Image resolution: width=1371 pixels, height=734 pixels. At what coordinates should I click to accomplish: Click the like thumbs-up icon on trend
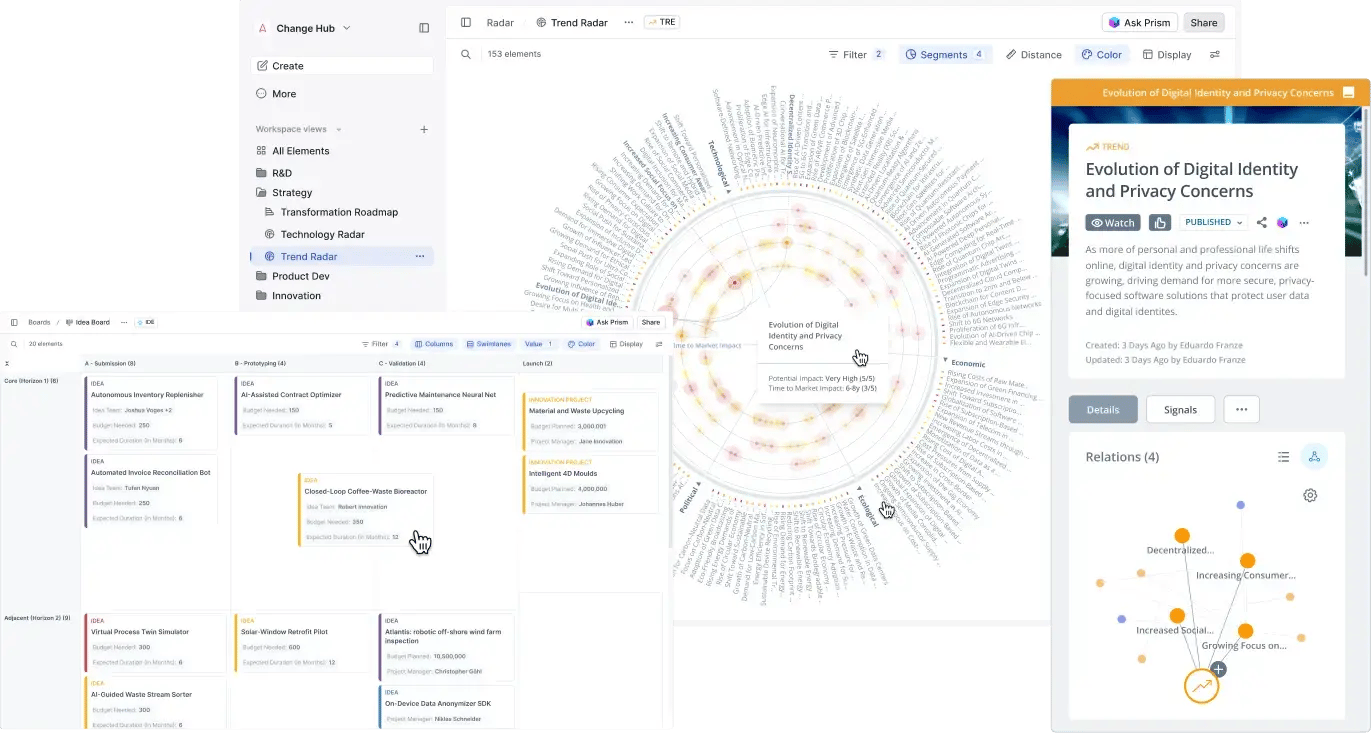coord(1160,223)
